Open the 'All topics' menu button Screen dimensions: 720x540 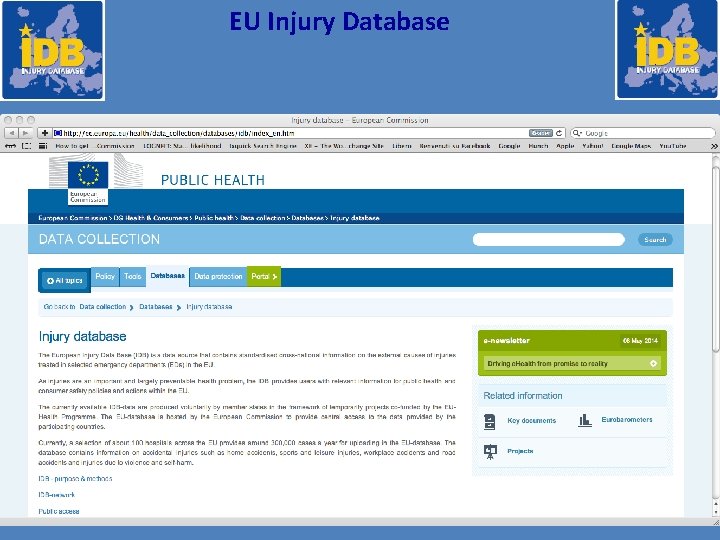(65, 281)
